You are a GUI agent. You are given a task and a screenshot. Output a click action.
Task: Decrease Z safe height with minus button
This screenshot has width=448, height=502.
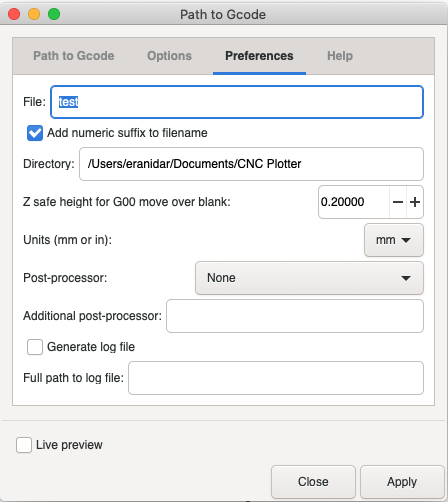pyautogui.click(x=398, y=202)
